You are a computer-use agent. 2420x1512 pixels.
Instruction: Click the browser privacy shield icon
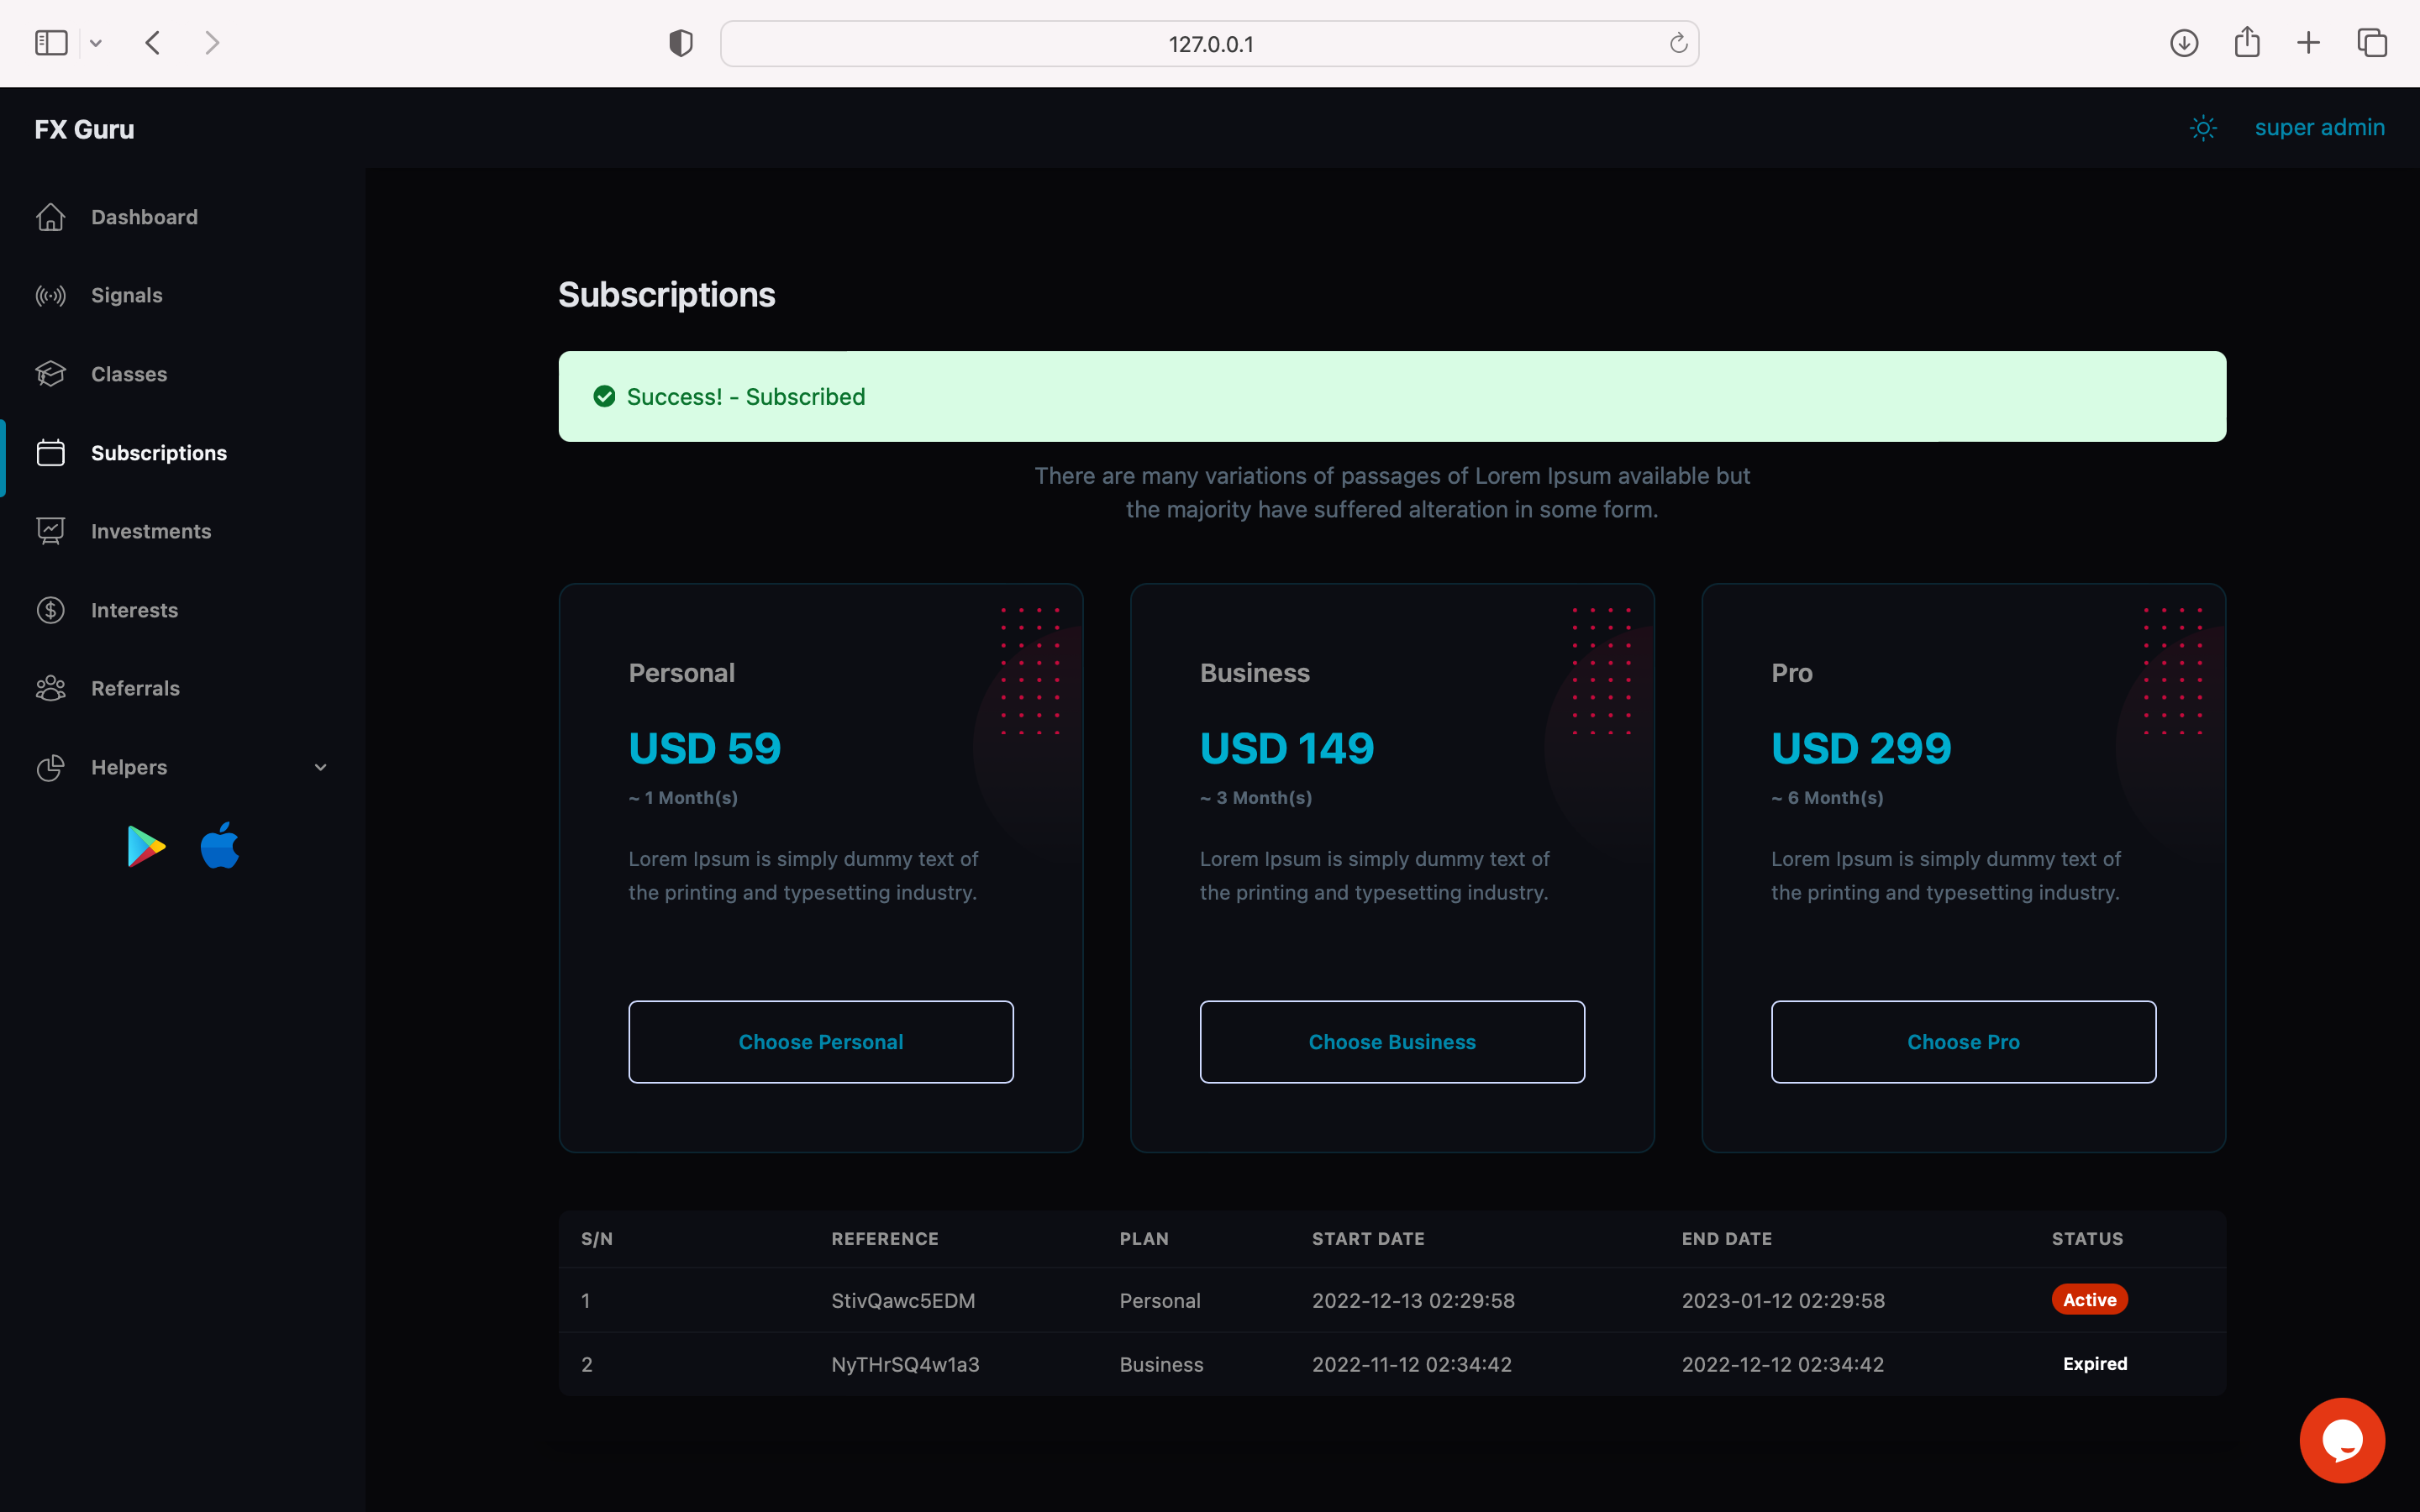pyautogui.click(x=681, y=43)
